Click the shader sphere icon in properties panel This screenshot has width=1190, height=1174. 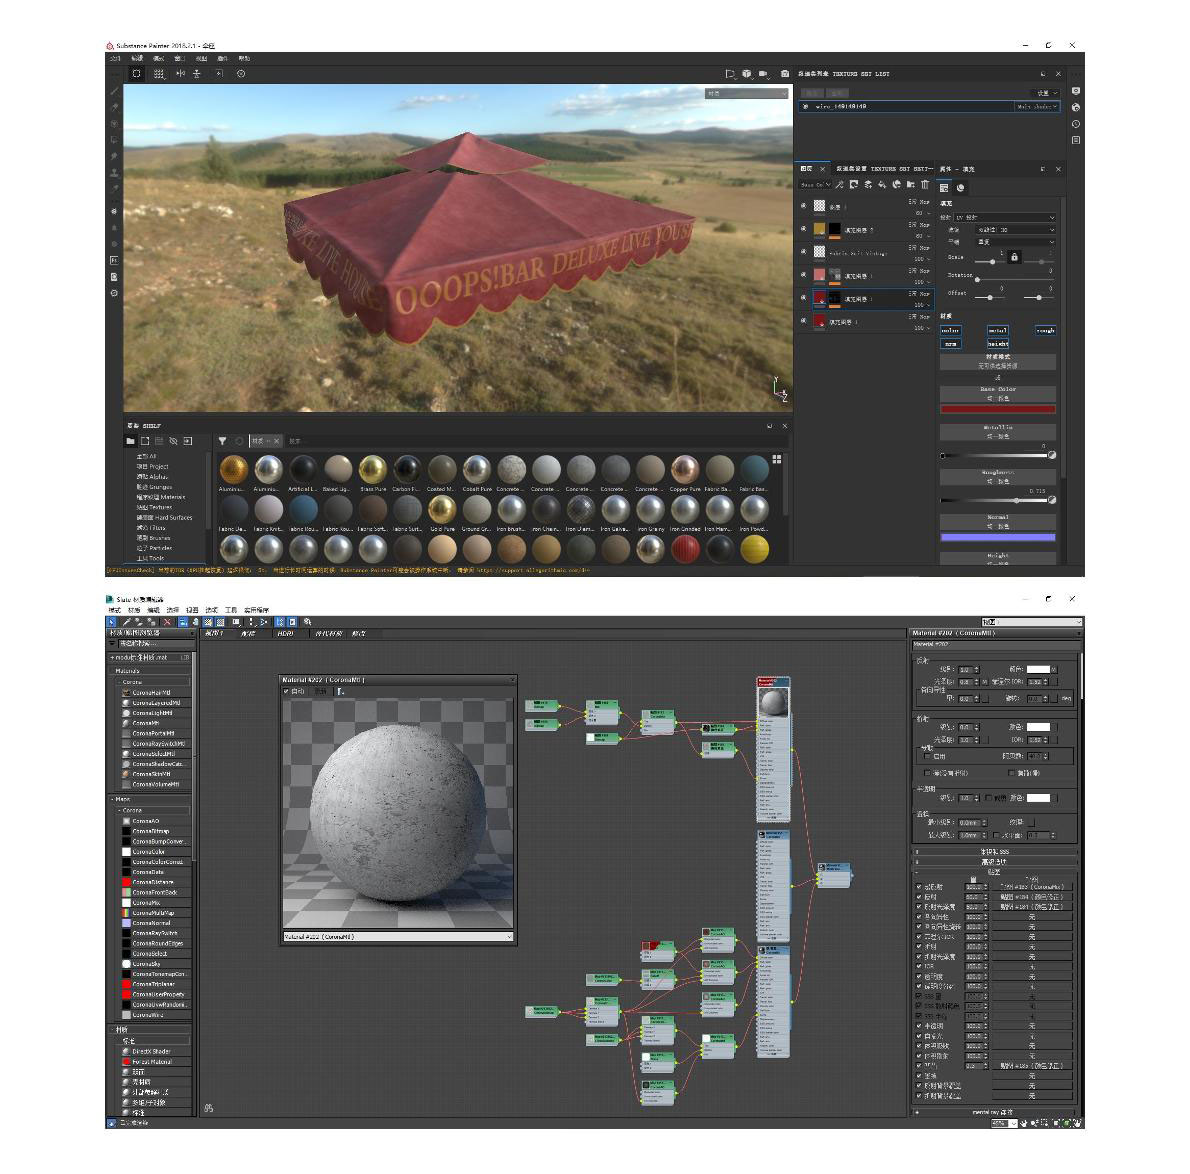click(960, 188)
